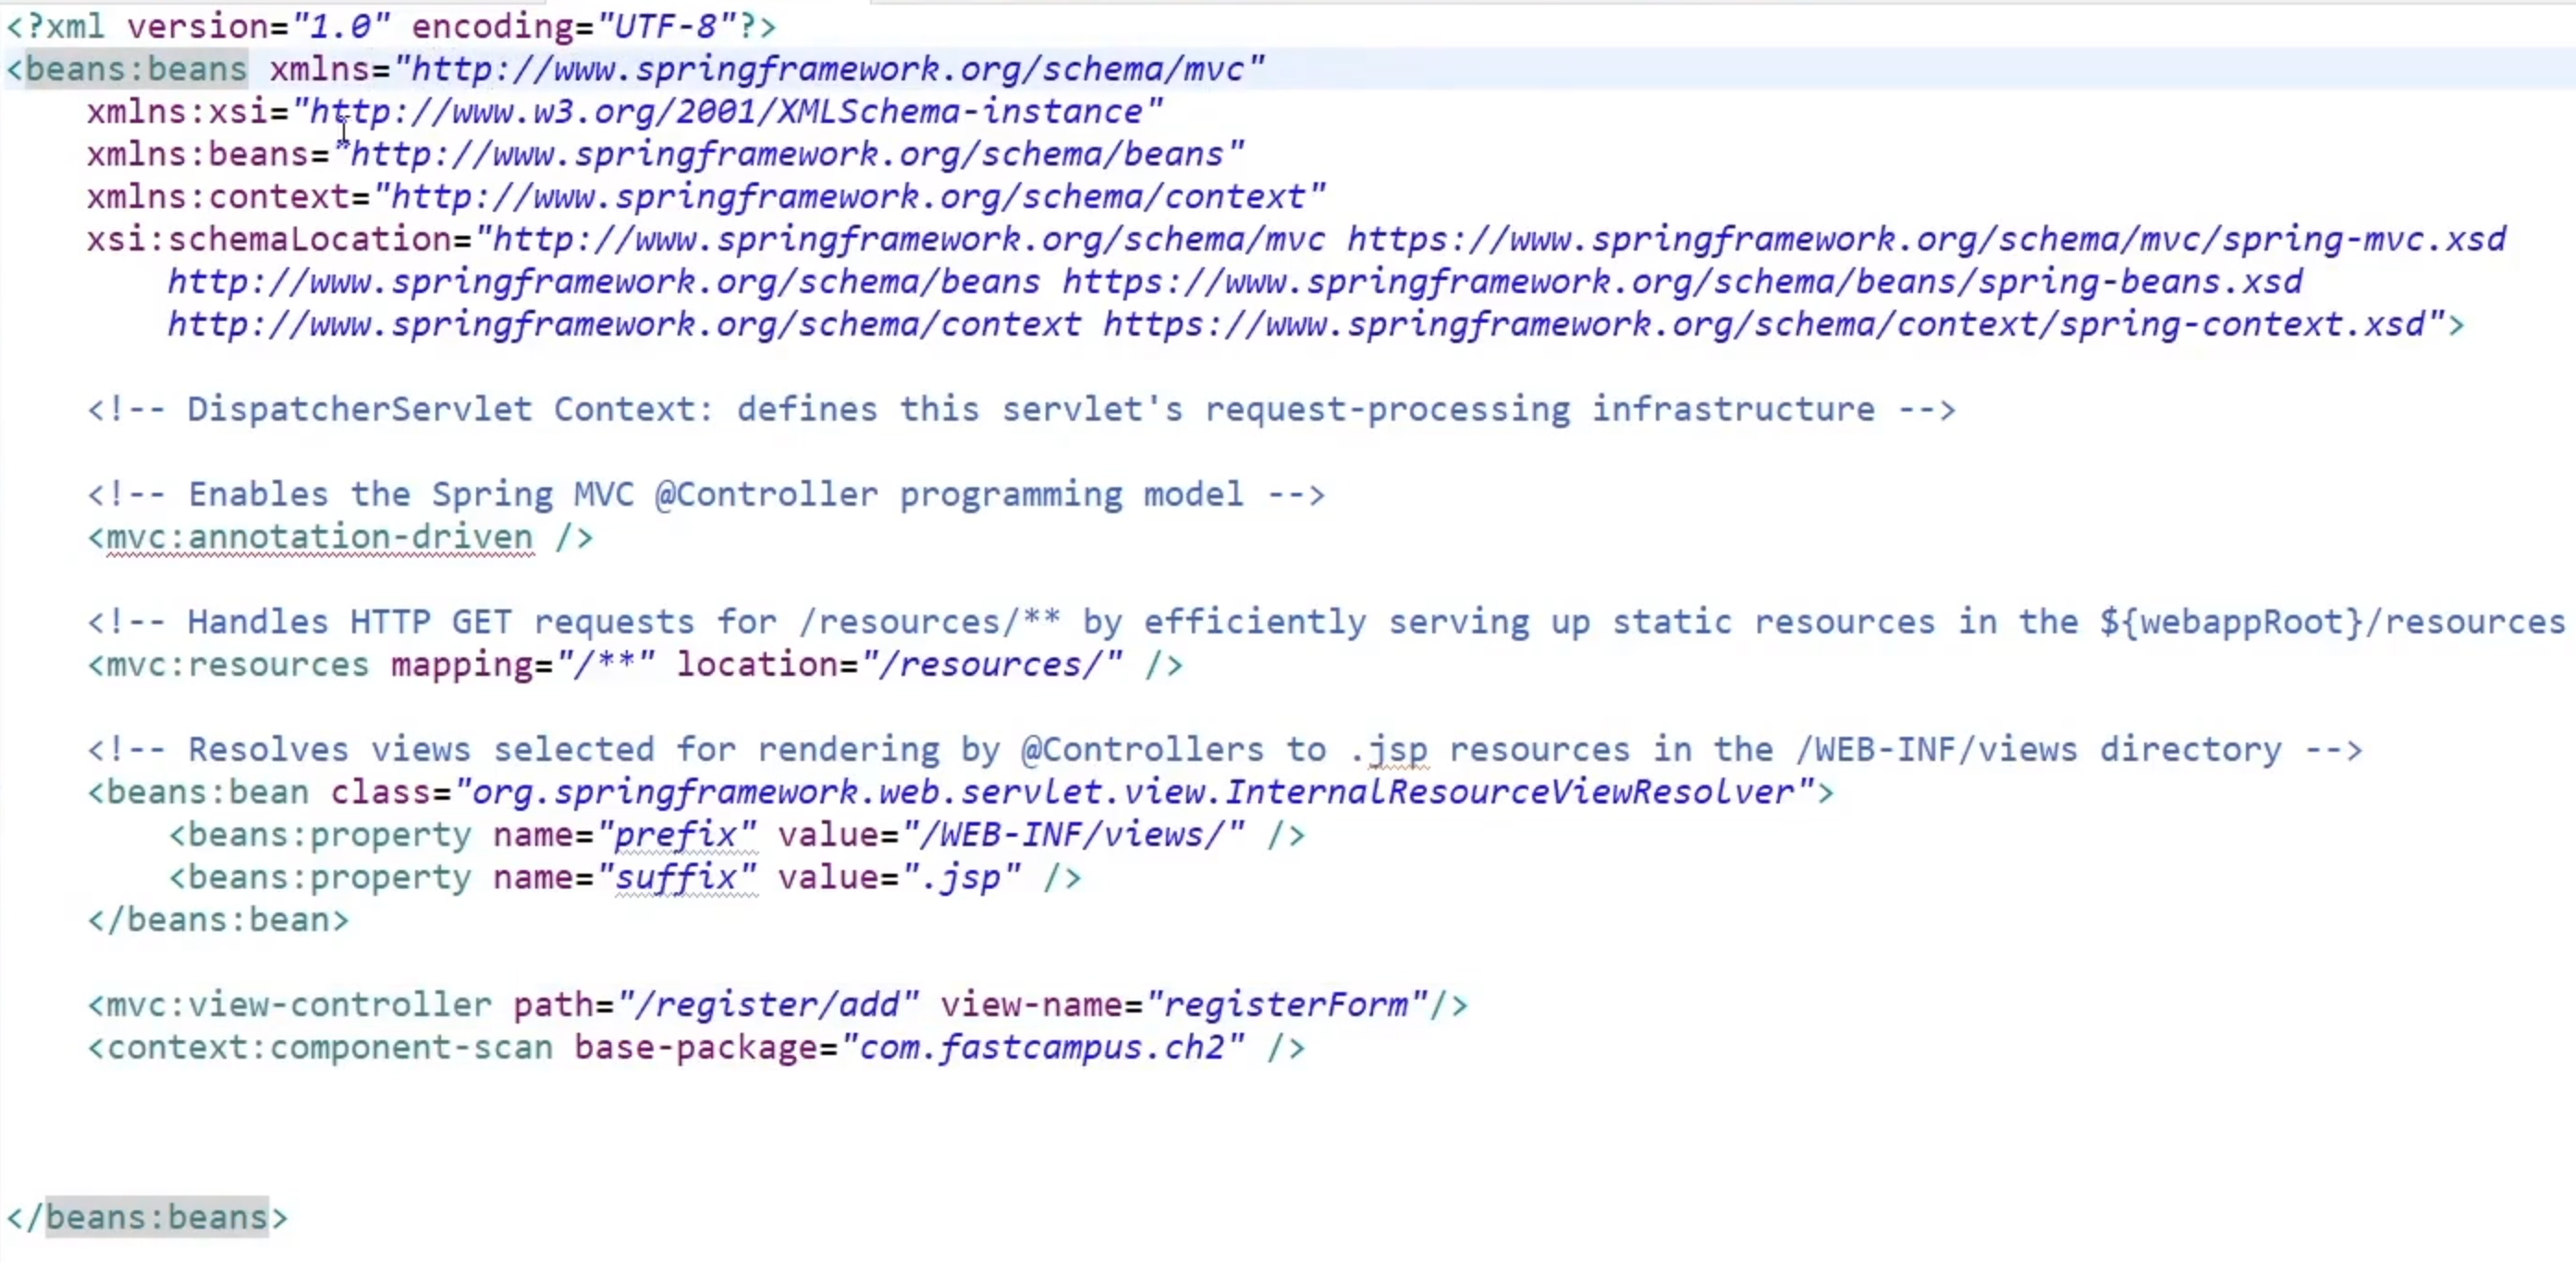Click the spring-mvc.xsd schema URL
Viewport: 2576px width, 1263px height.
point(1925,240)
